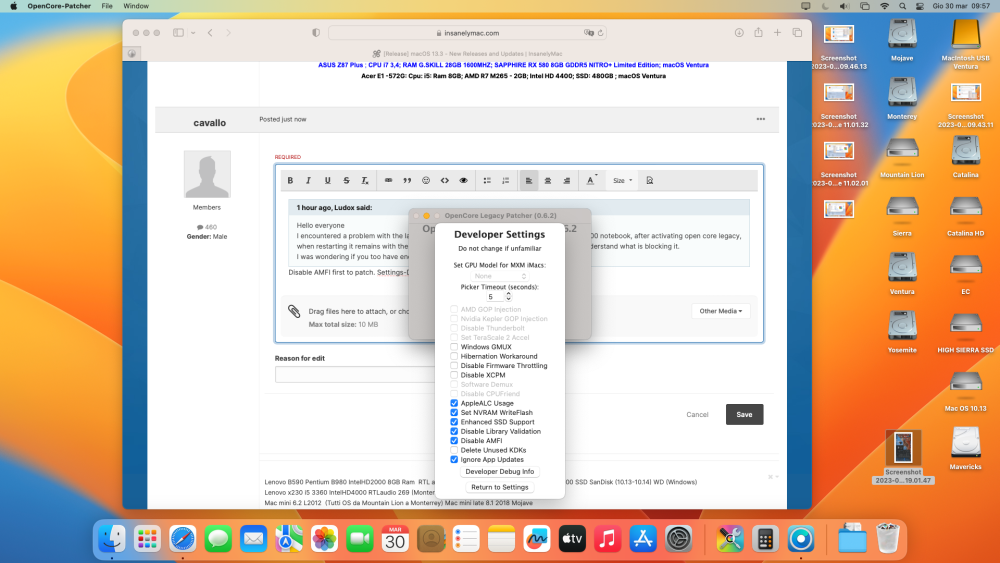Insert bulleted list in editor

click(487, 180)
